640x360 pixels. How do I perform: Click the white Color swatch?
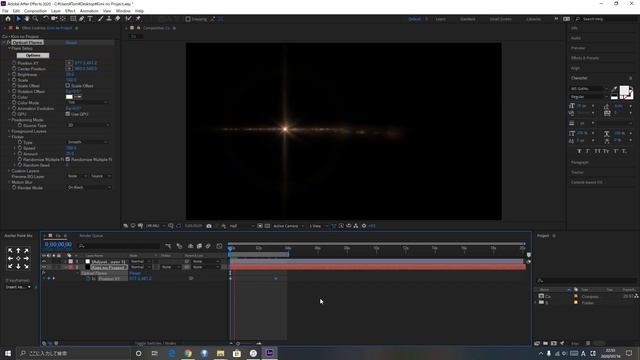(x=69, y=97)
